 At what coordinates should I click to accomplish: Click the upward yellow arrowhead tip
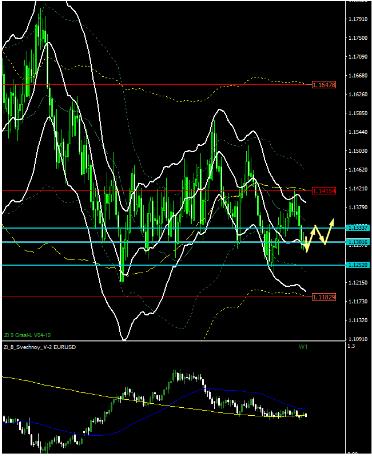tap(332, 220)
